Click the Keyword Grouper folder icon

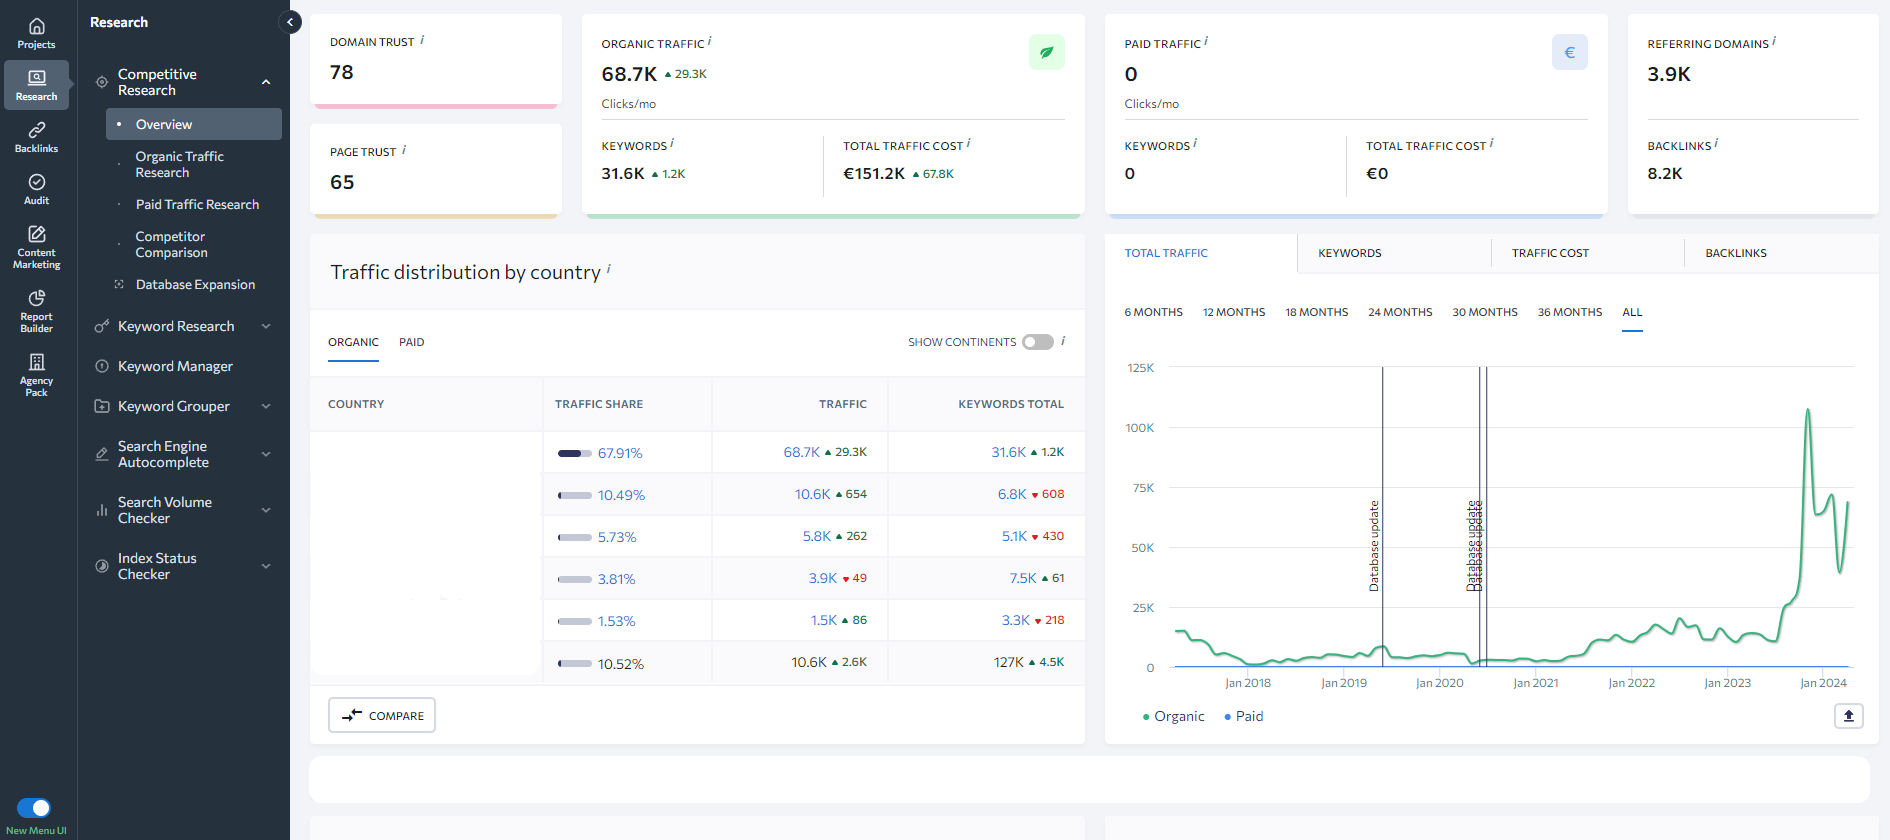pos(101,406)
